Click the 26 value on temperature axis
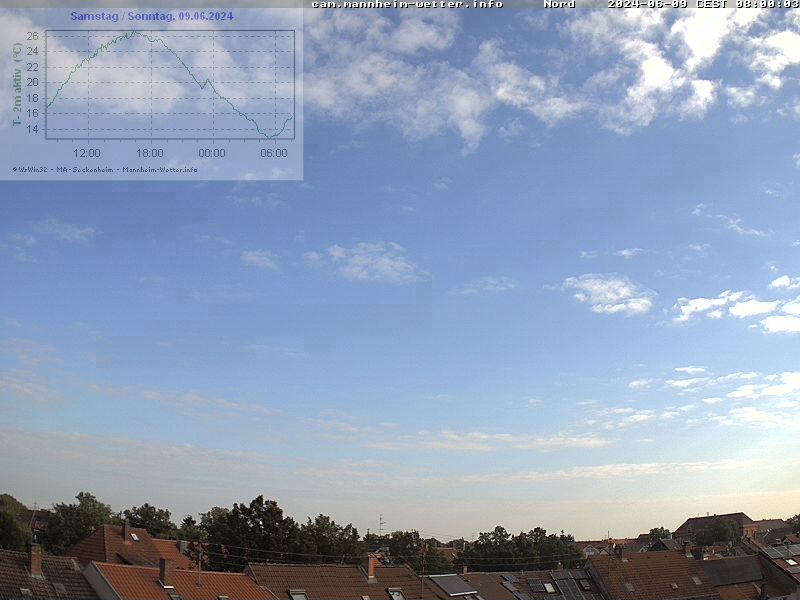The image size is (800, 600). pyautogui.click(x=32, y=36)
